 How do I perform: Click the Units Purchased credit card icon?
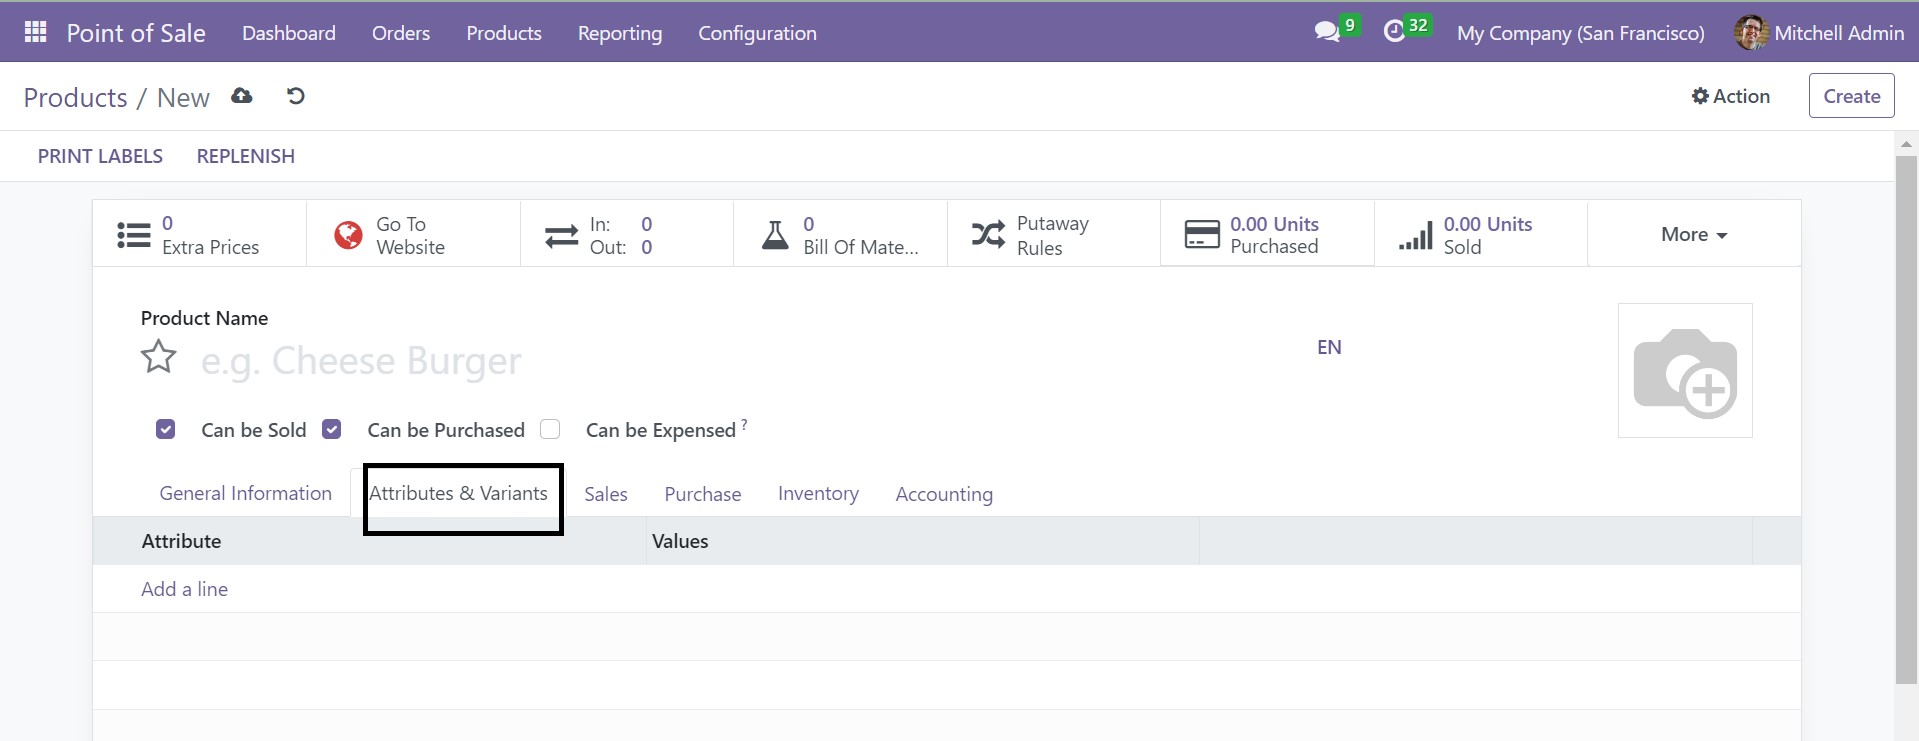pos(1202,235)
